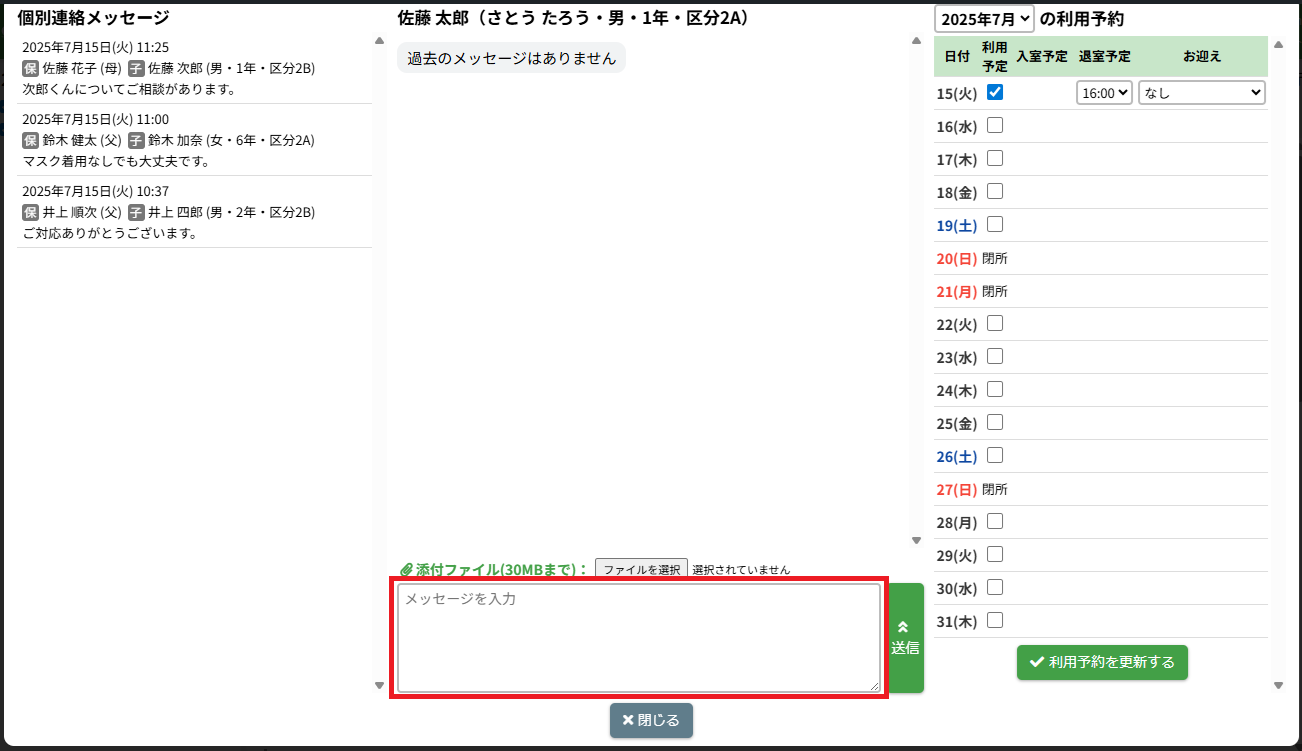1302x751 pixels.
Task: Select the 10:37 message from 井上 順次
Action: point(195,212)
